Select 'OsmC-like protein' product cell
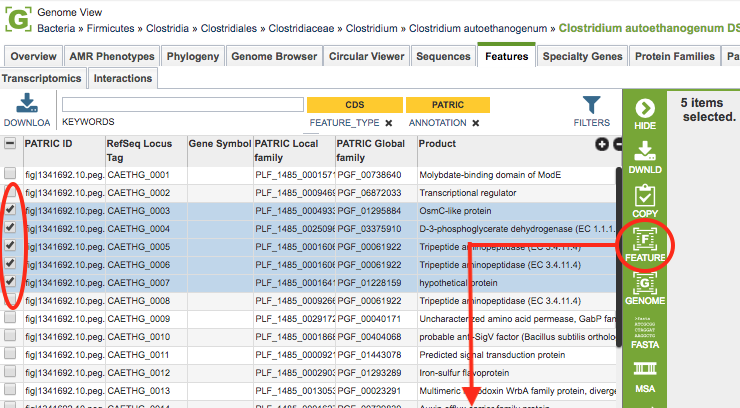Screen dimensions: 740x408 (455, 211)
